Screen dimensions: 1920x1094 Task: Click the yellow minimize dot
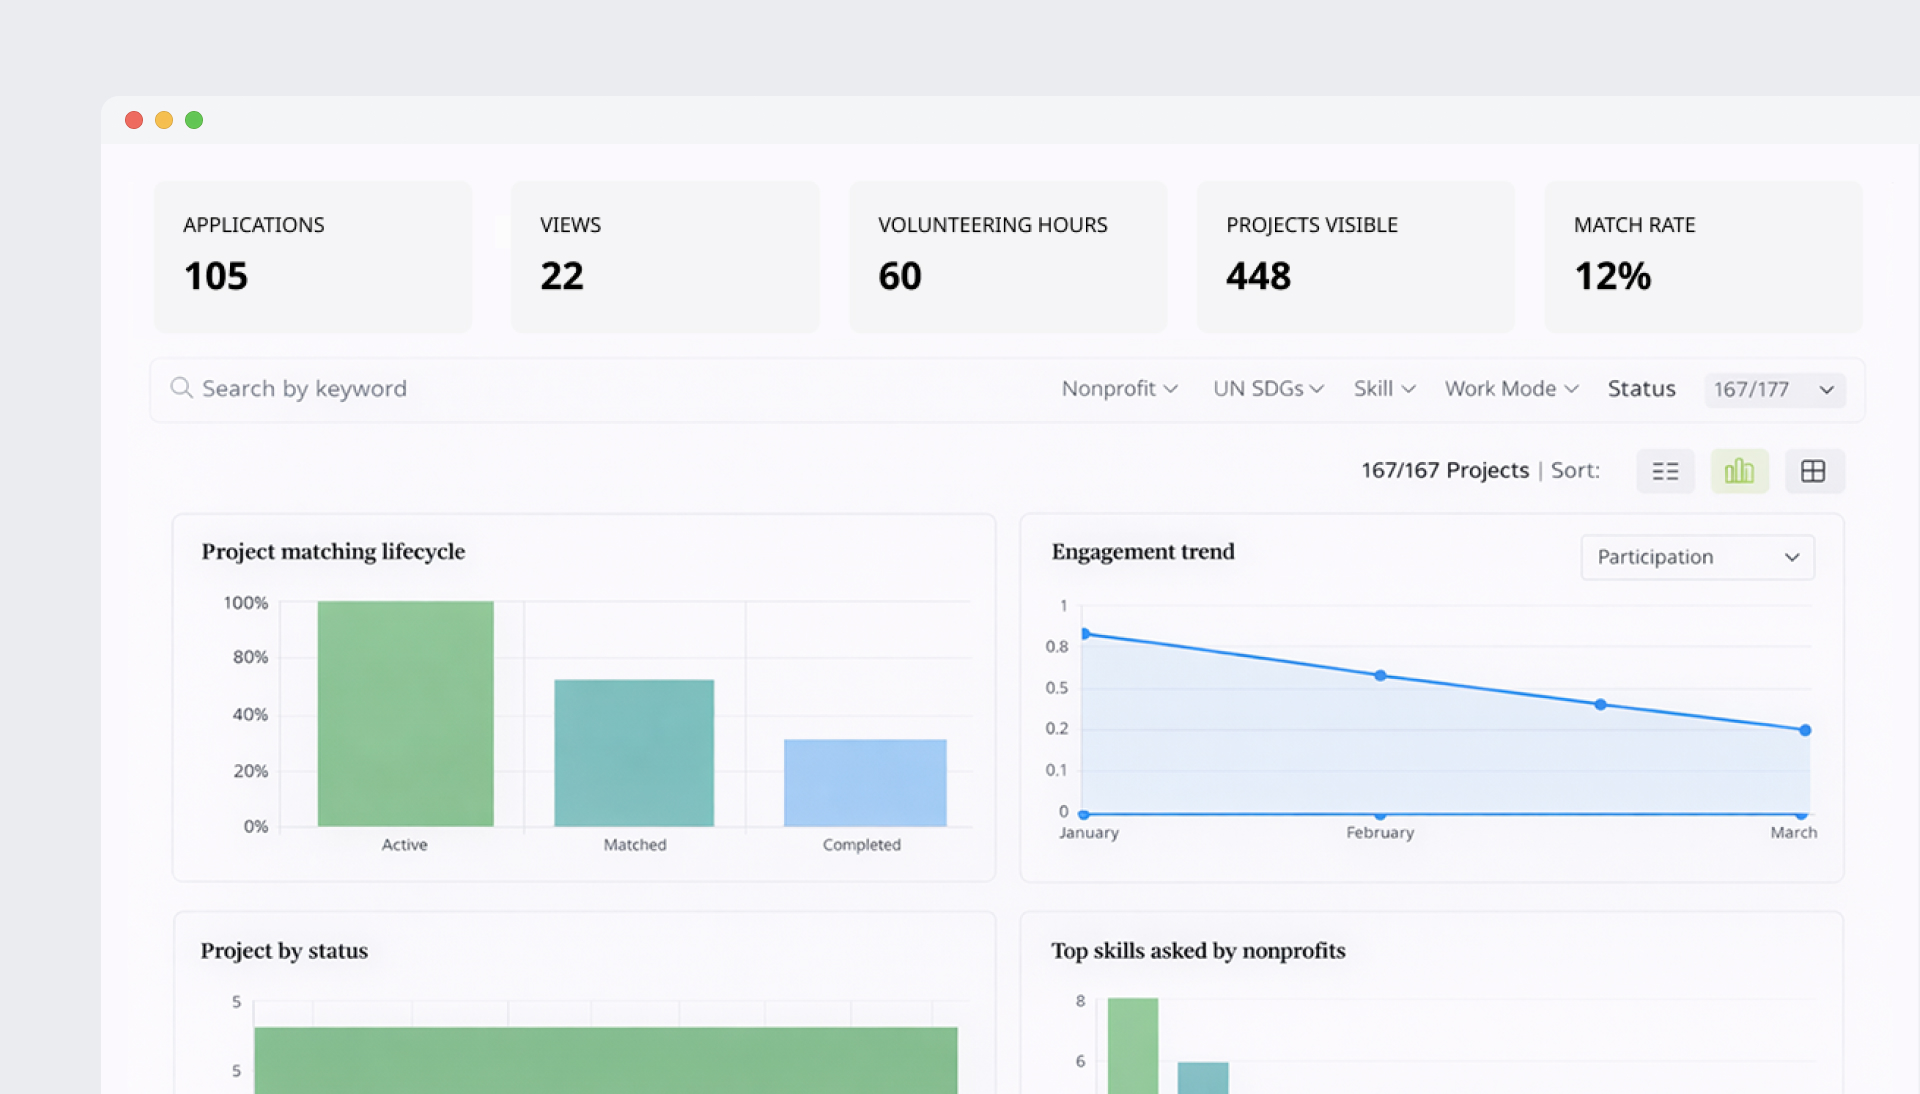coord(164,120)
